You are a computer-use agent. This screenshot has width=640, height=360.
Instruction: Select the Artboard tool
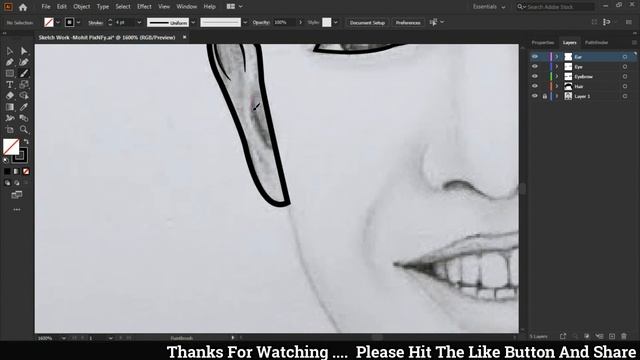(9, 130)
